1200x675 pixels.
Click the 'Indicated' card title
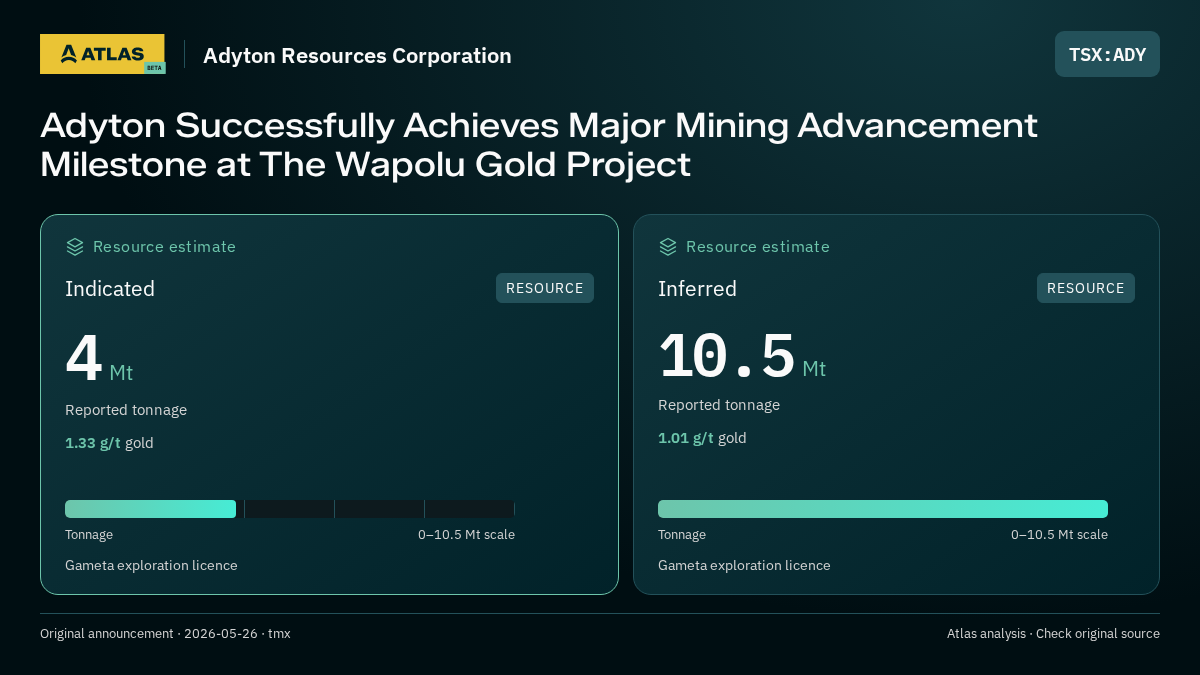110,289
